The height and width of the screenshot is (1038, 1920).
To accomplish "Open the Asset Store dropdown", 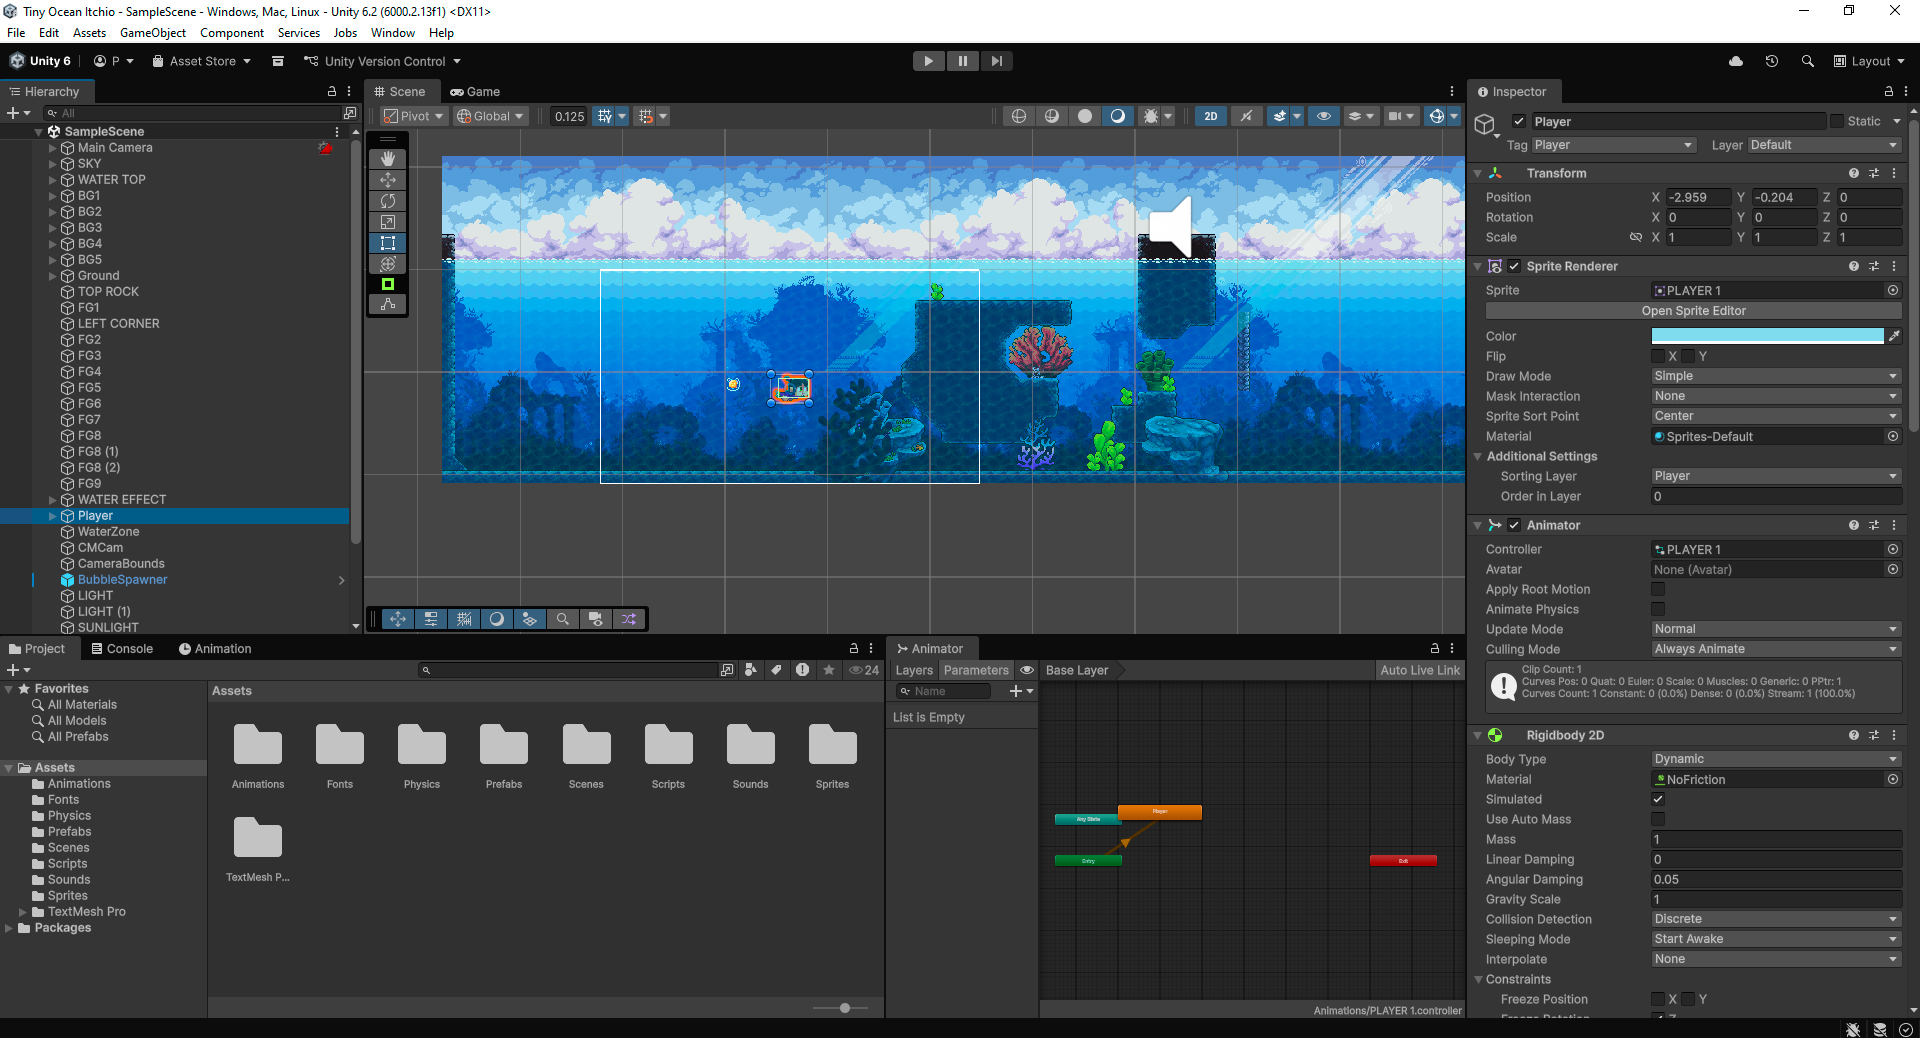I will click(202, 61).
